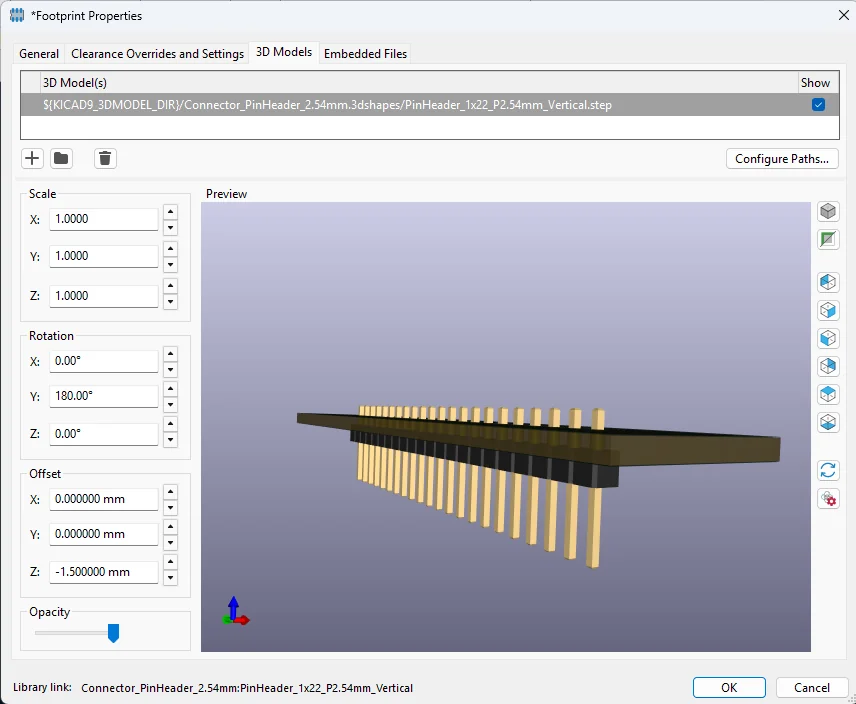
Task: Close the Footprint Properties window
Action: tap(843, 15)
